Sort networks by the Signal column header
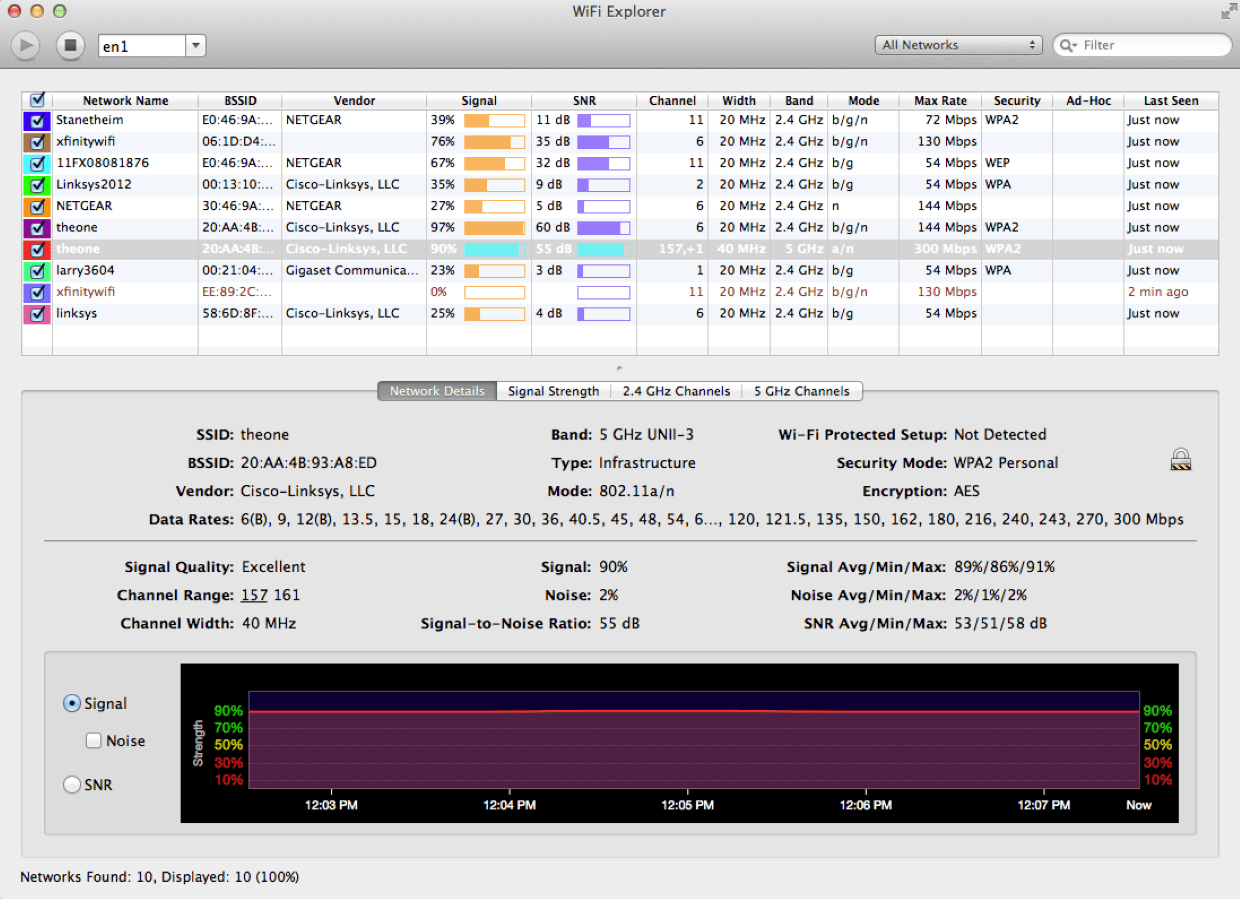This screenshot has height=899, width=1240. click(479, 100)
